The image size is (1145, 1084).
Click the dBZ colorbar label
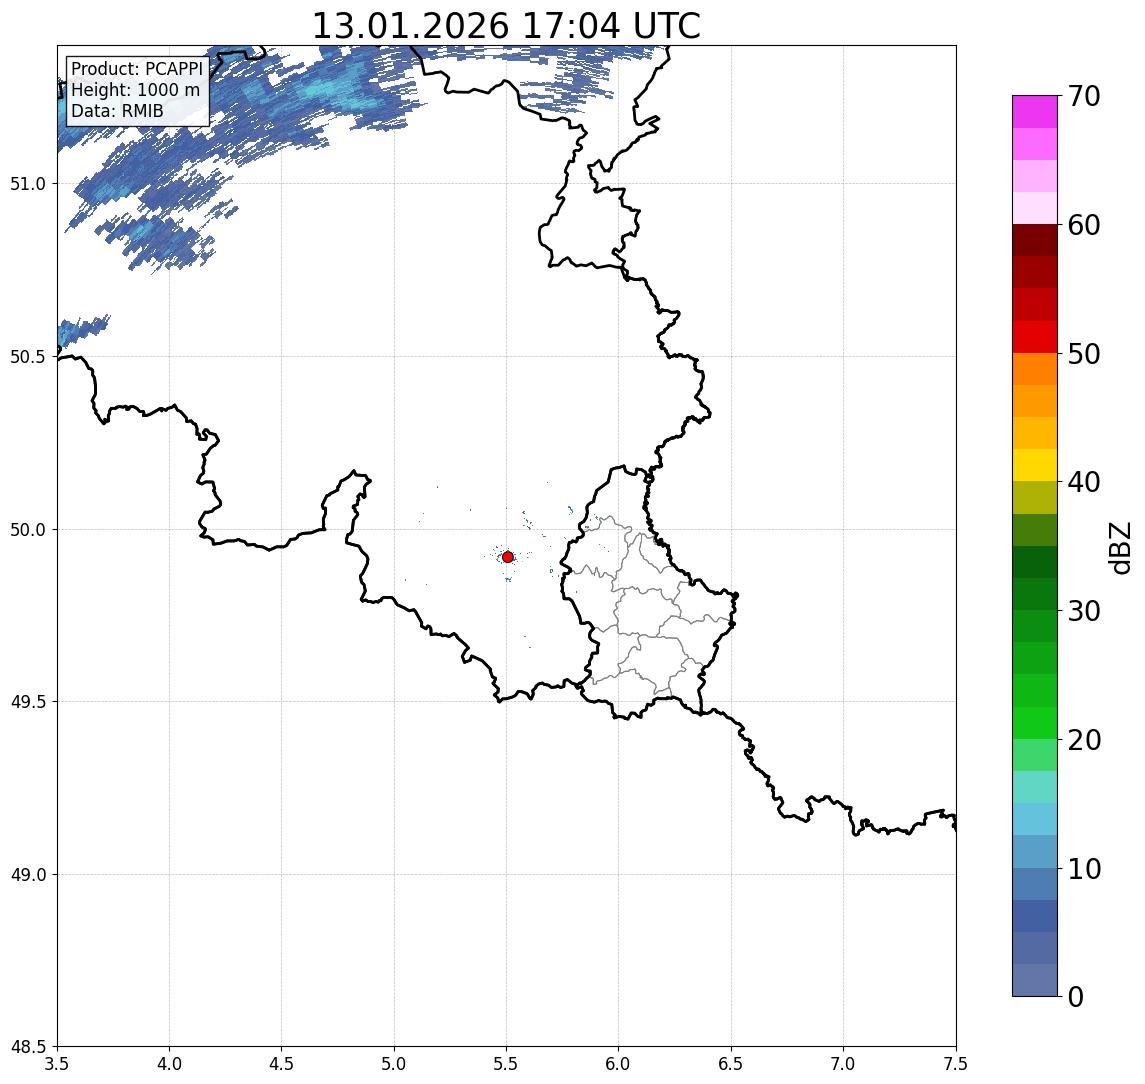coord(1120,548)
